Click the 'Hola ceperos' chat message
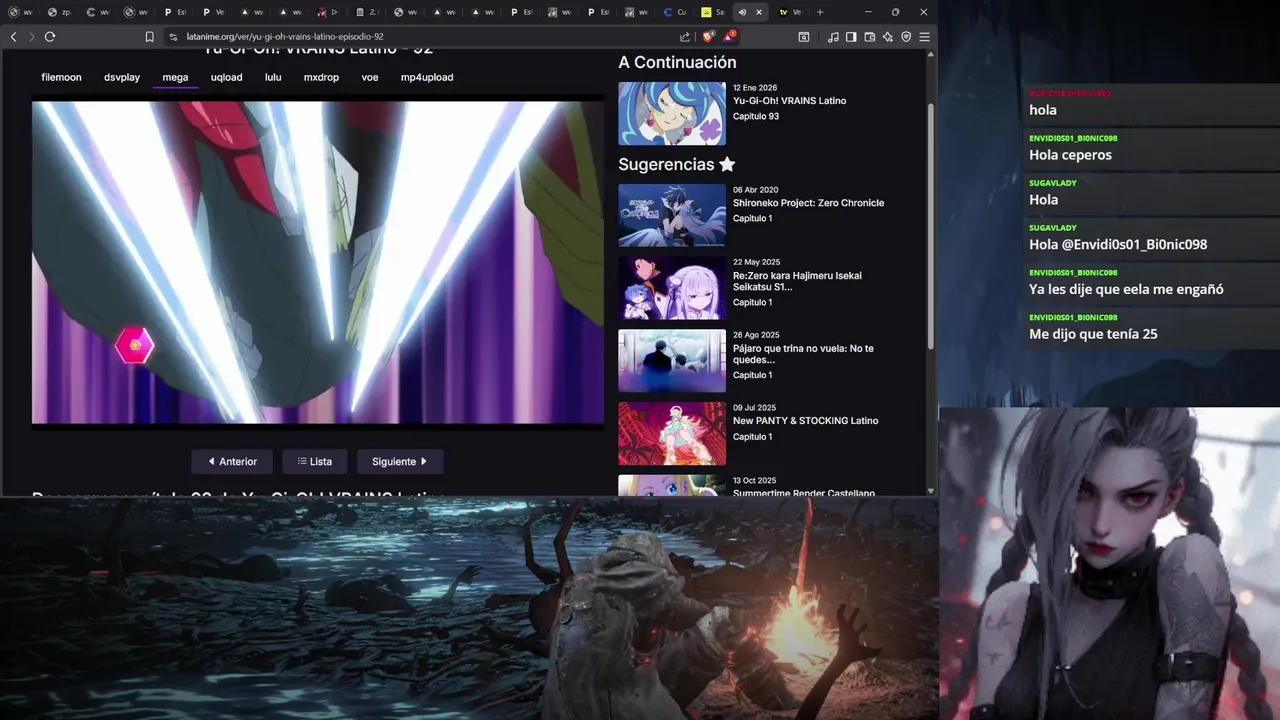The height and width of the screenshot is (720, 1280). pos(1070,155)
